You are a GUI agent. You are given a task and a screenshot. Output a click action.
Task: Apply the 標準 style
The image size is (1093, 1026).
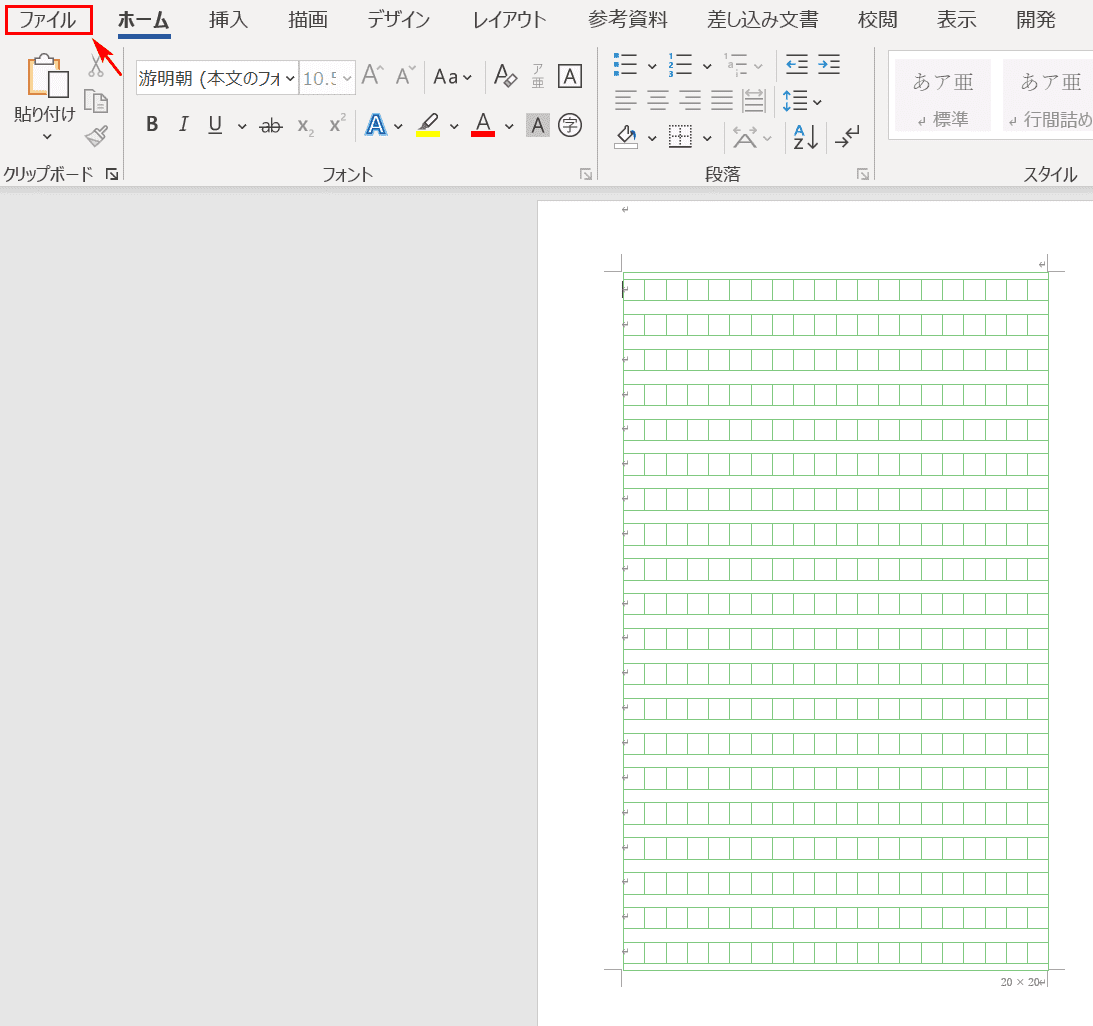[943, 95]
